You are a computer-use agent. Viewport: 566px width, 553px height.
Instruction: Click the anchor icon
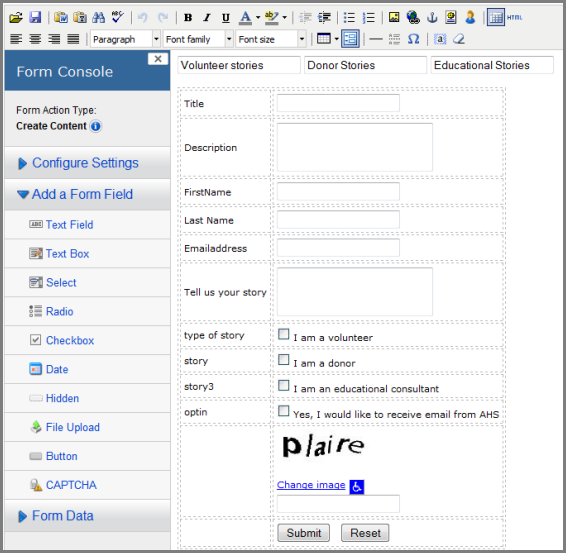(x=432, y=17)
